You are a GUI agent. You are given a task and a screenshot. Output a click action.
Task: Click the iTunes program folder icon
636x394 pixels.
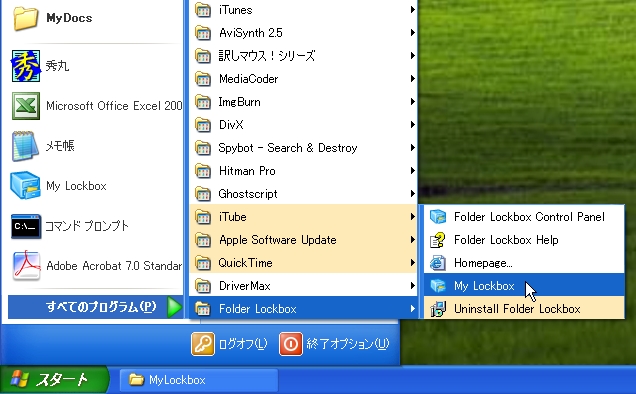203,10
